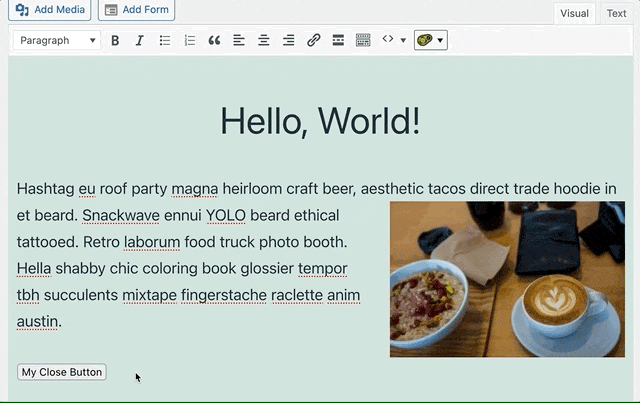Click the word fingerstache in paragraph

click(224, 295)
